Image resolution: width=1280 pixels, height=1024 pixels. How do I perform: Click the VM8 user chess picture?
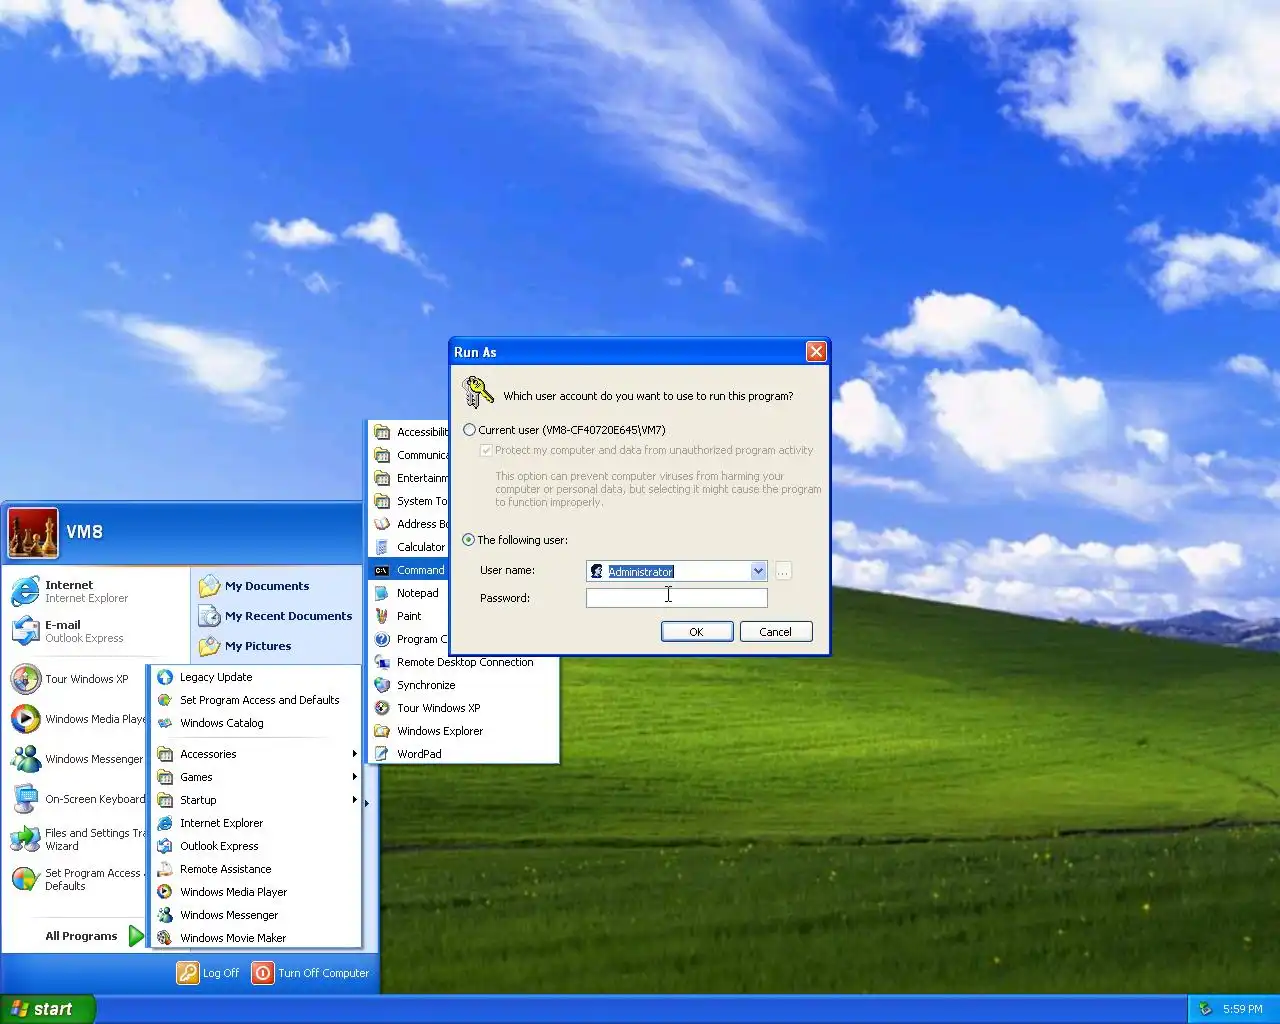click(x=33, y=532)
